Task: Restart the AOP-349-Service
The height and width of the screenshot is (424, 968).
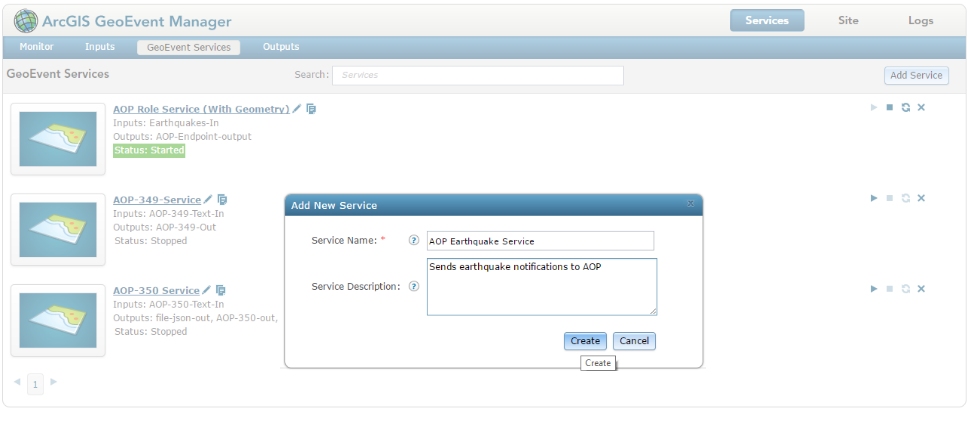Action: click(x=906, y=198)
